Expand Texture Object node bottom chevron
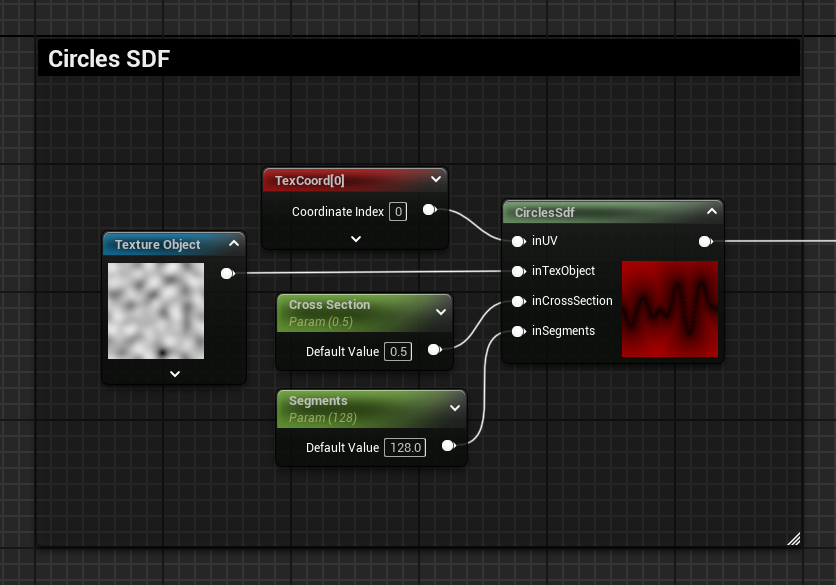836x585 pixels. (174, 374)
